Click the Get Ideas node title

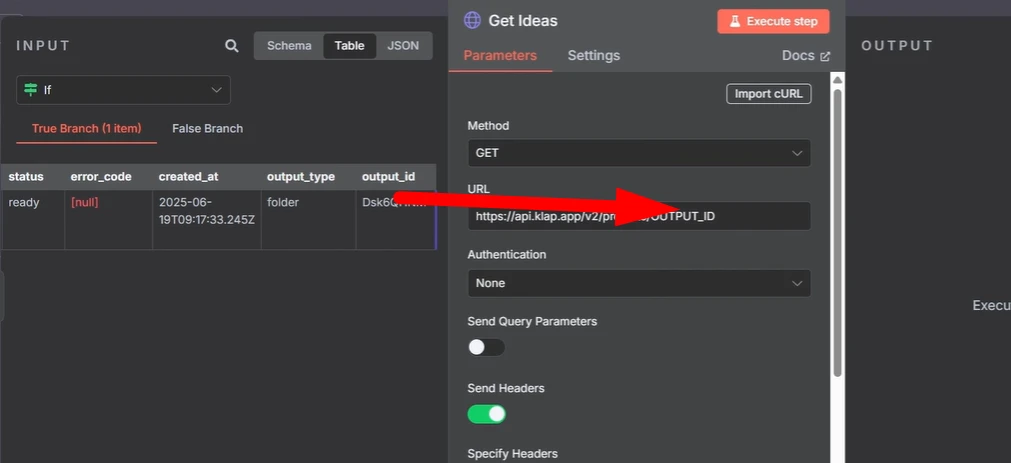[x=523, y=21]
